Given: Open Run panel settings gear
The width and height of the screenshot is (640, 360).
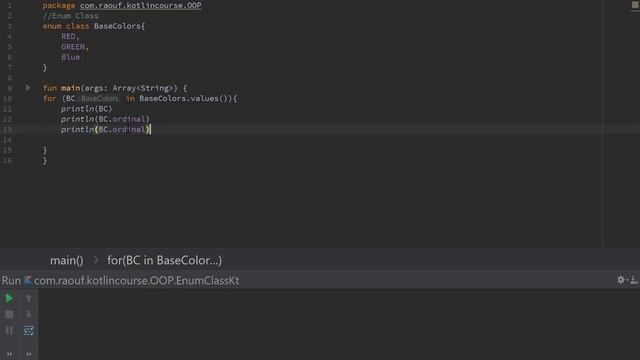Looking at the screenshot, I should coord(621,280).
